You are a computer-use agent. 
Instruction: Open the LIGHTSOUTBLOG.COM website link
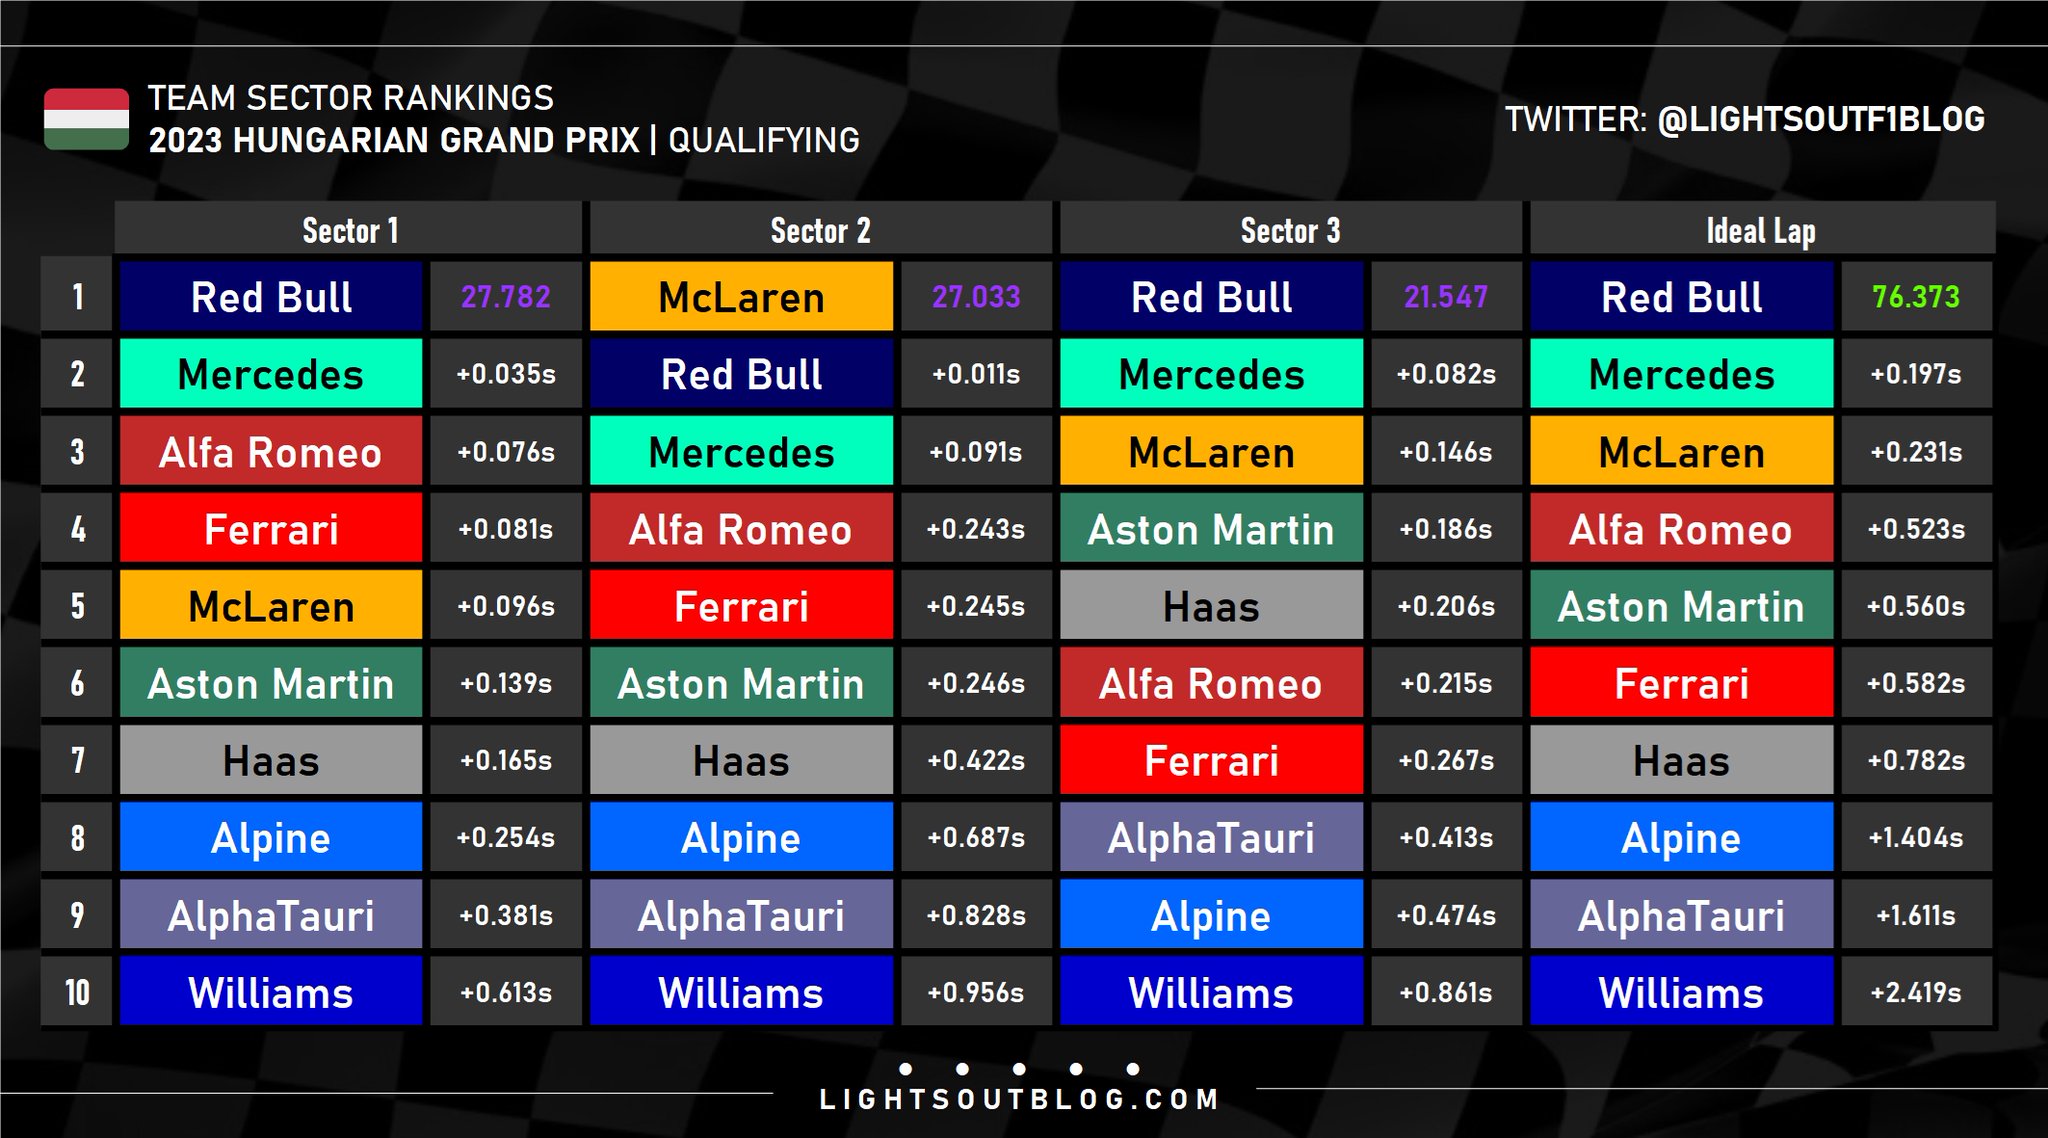pos(1019,1100)
